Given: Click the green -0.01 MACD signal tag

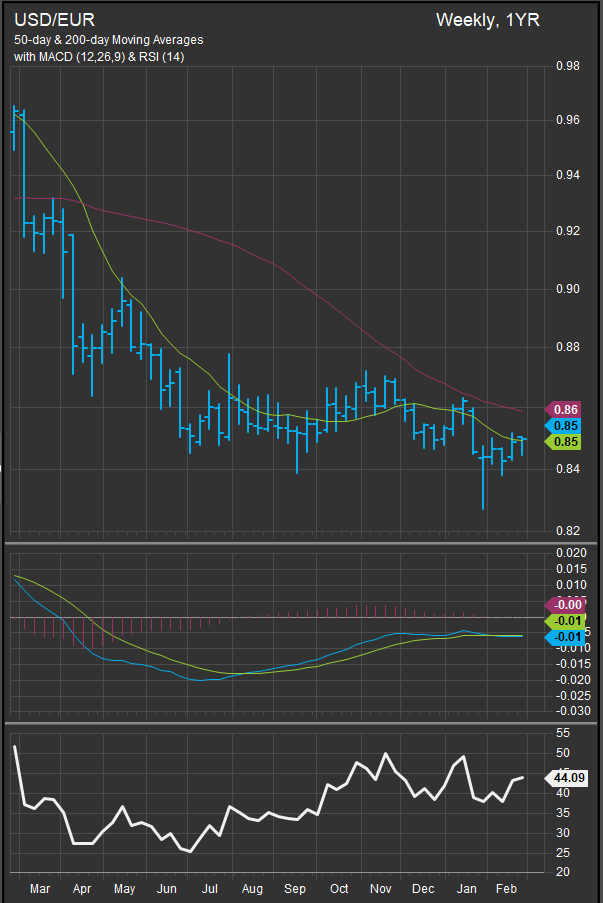Looking at the screenshot, I should pyautogui.click(x=565, y=621).
